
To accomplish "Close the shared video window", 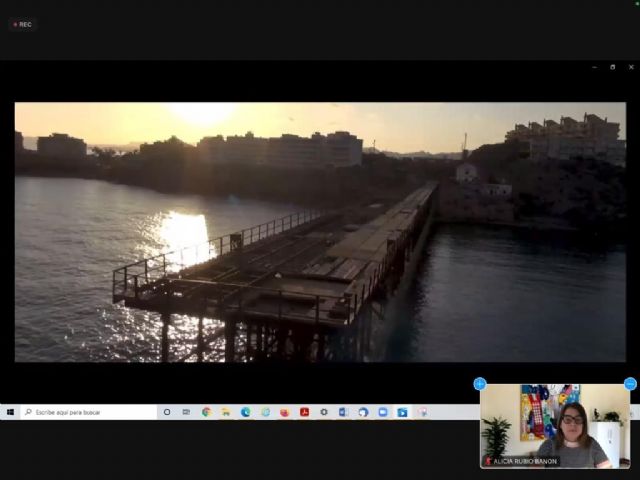I will coord(630,67).
